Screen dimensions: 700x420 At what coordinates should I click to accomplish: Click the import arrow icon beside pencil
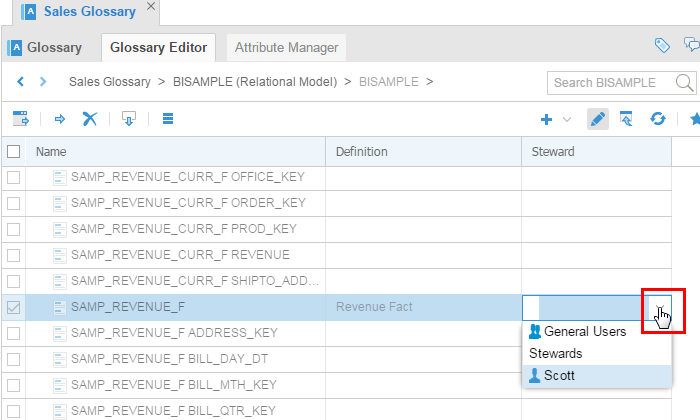[626, 119]
